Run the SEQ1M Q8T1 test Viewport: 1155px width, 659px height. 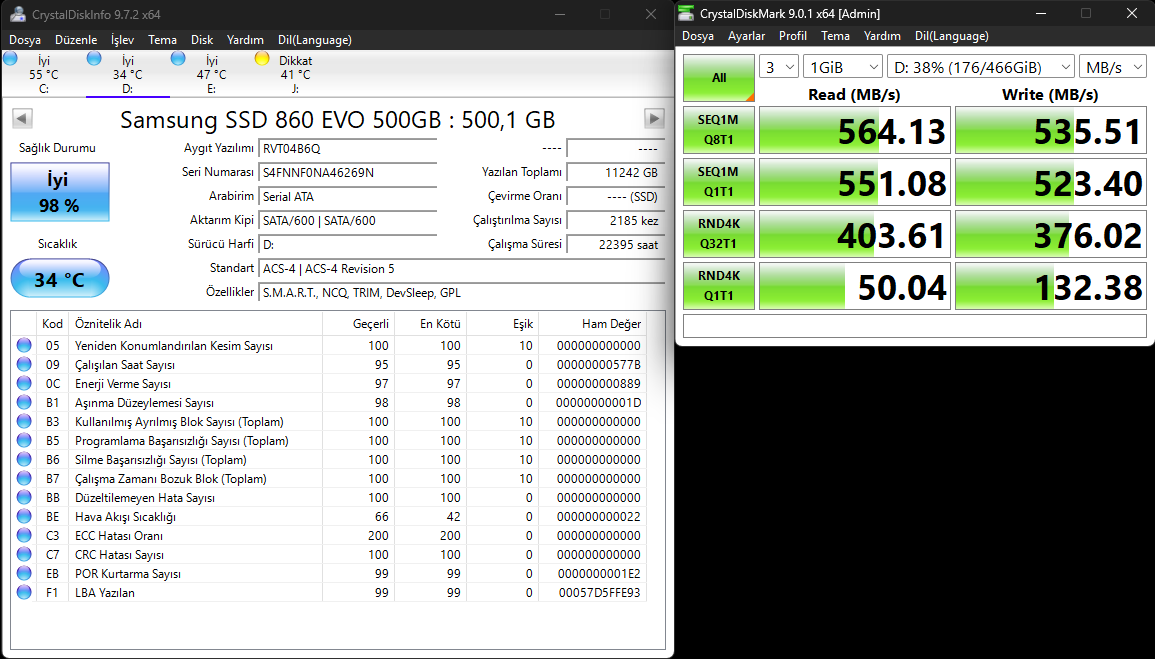pyautogui.click(x=719, y=130)
